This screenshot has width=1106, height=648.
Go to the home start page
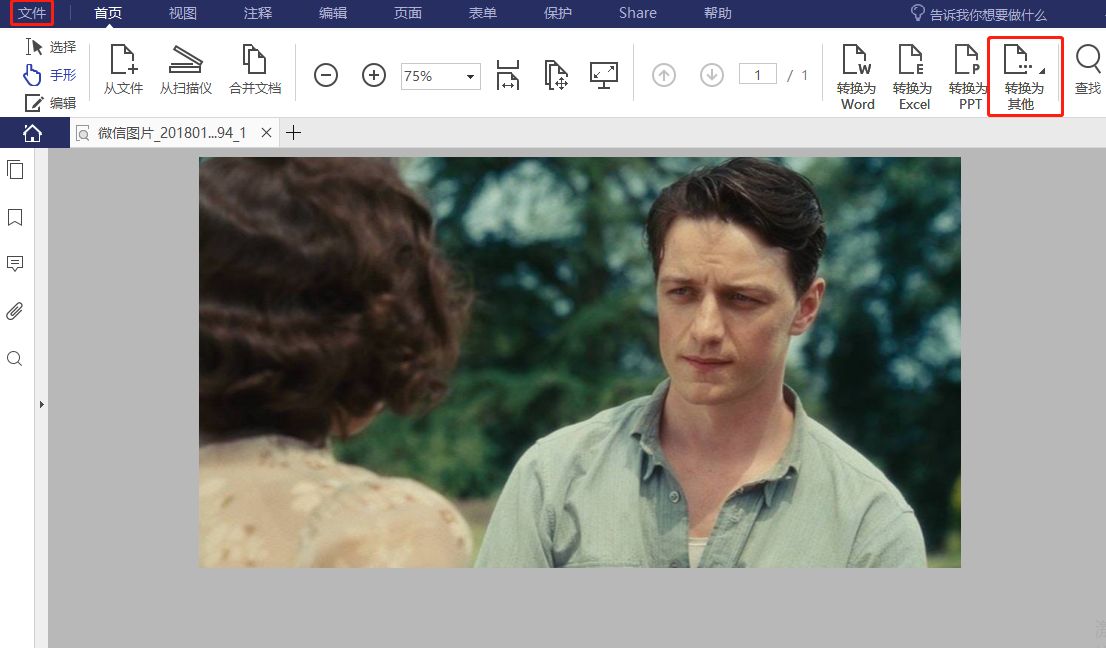(32, 133)
